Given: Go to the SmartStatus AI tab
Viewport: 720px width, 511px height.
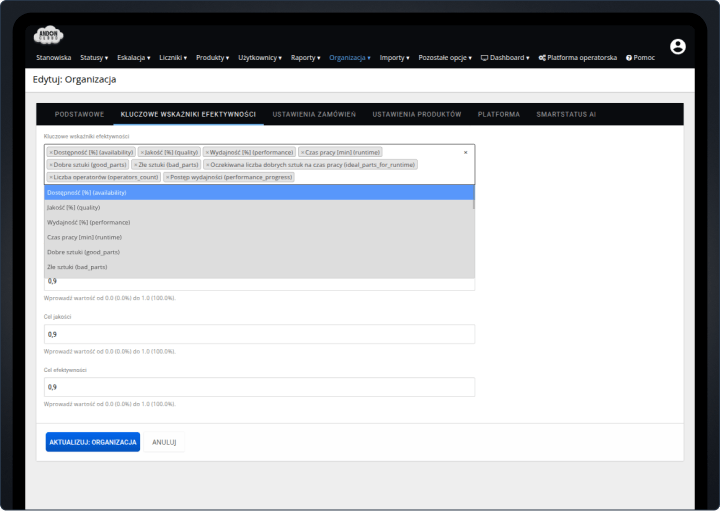Looking at the screenshot, I should click(565, 115).
